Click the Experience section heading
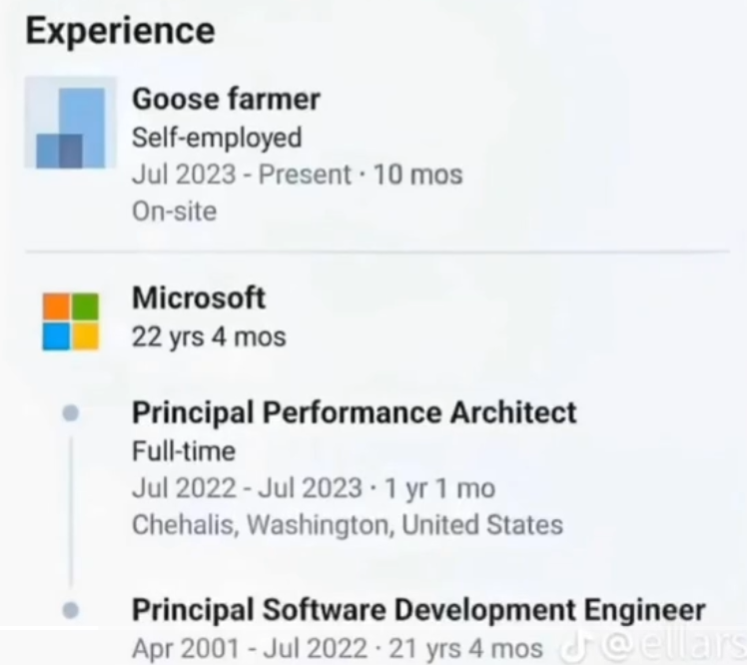Screen dimensions: 747x665 point(120,31)
